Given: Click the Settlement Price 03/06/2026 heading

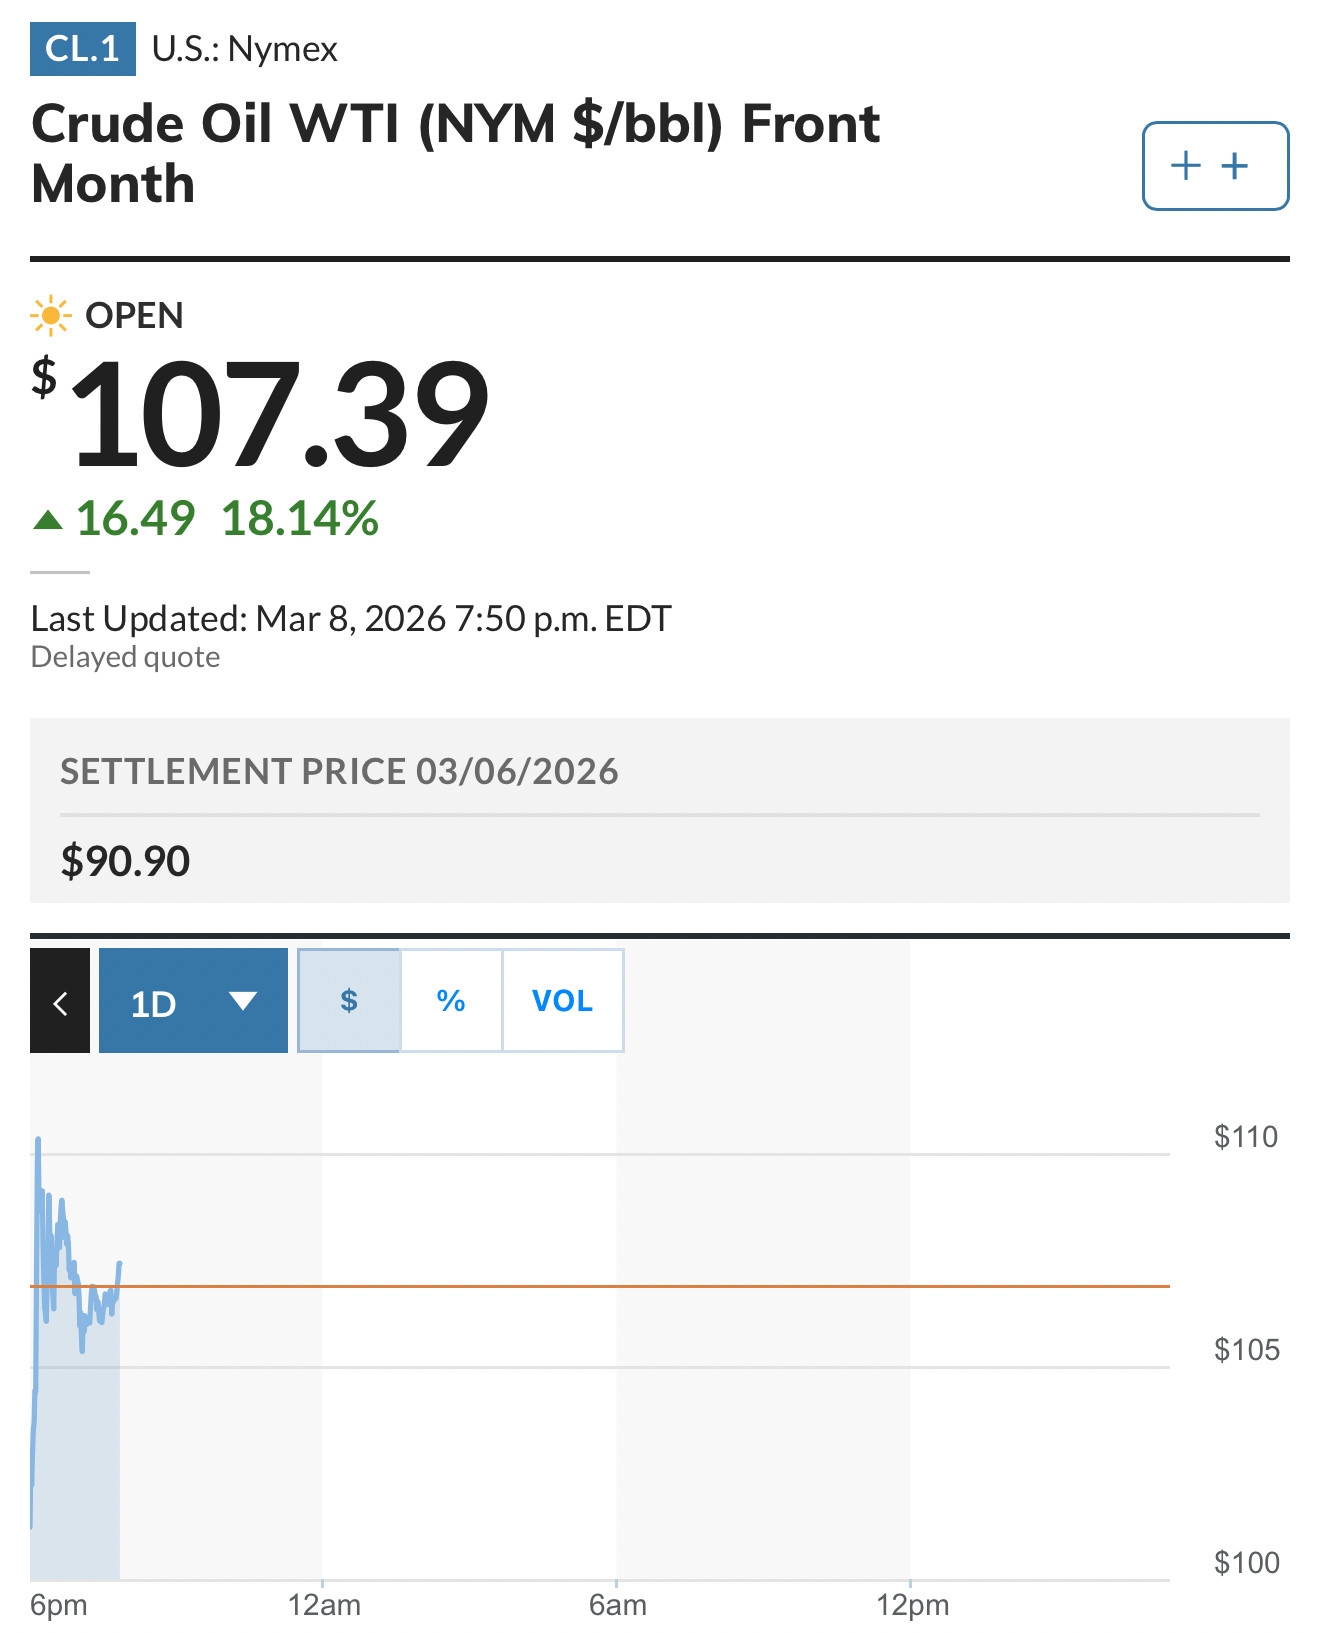Looking at the screenshot, I should pyautogui.click(x=339, y=772).
